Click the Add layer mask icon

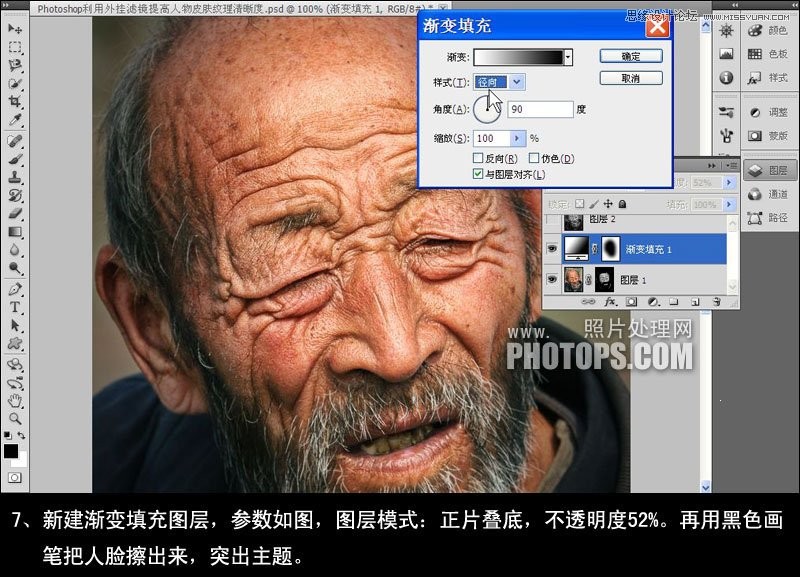[x=630, y=300]
